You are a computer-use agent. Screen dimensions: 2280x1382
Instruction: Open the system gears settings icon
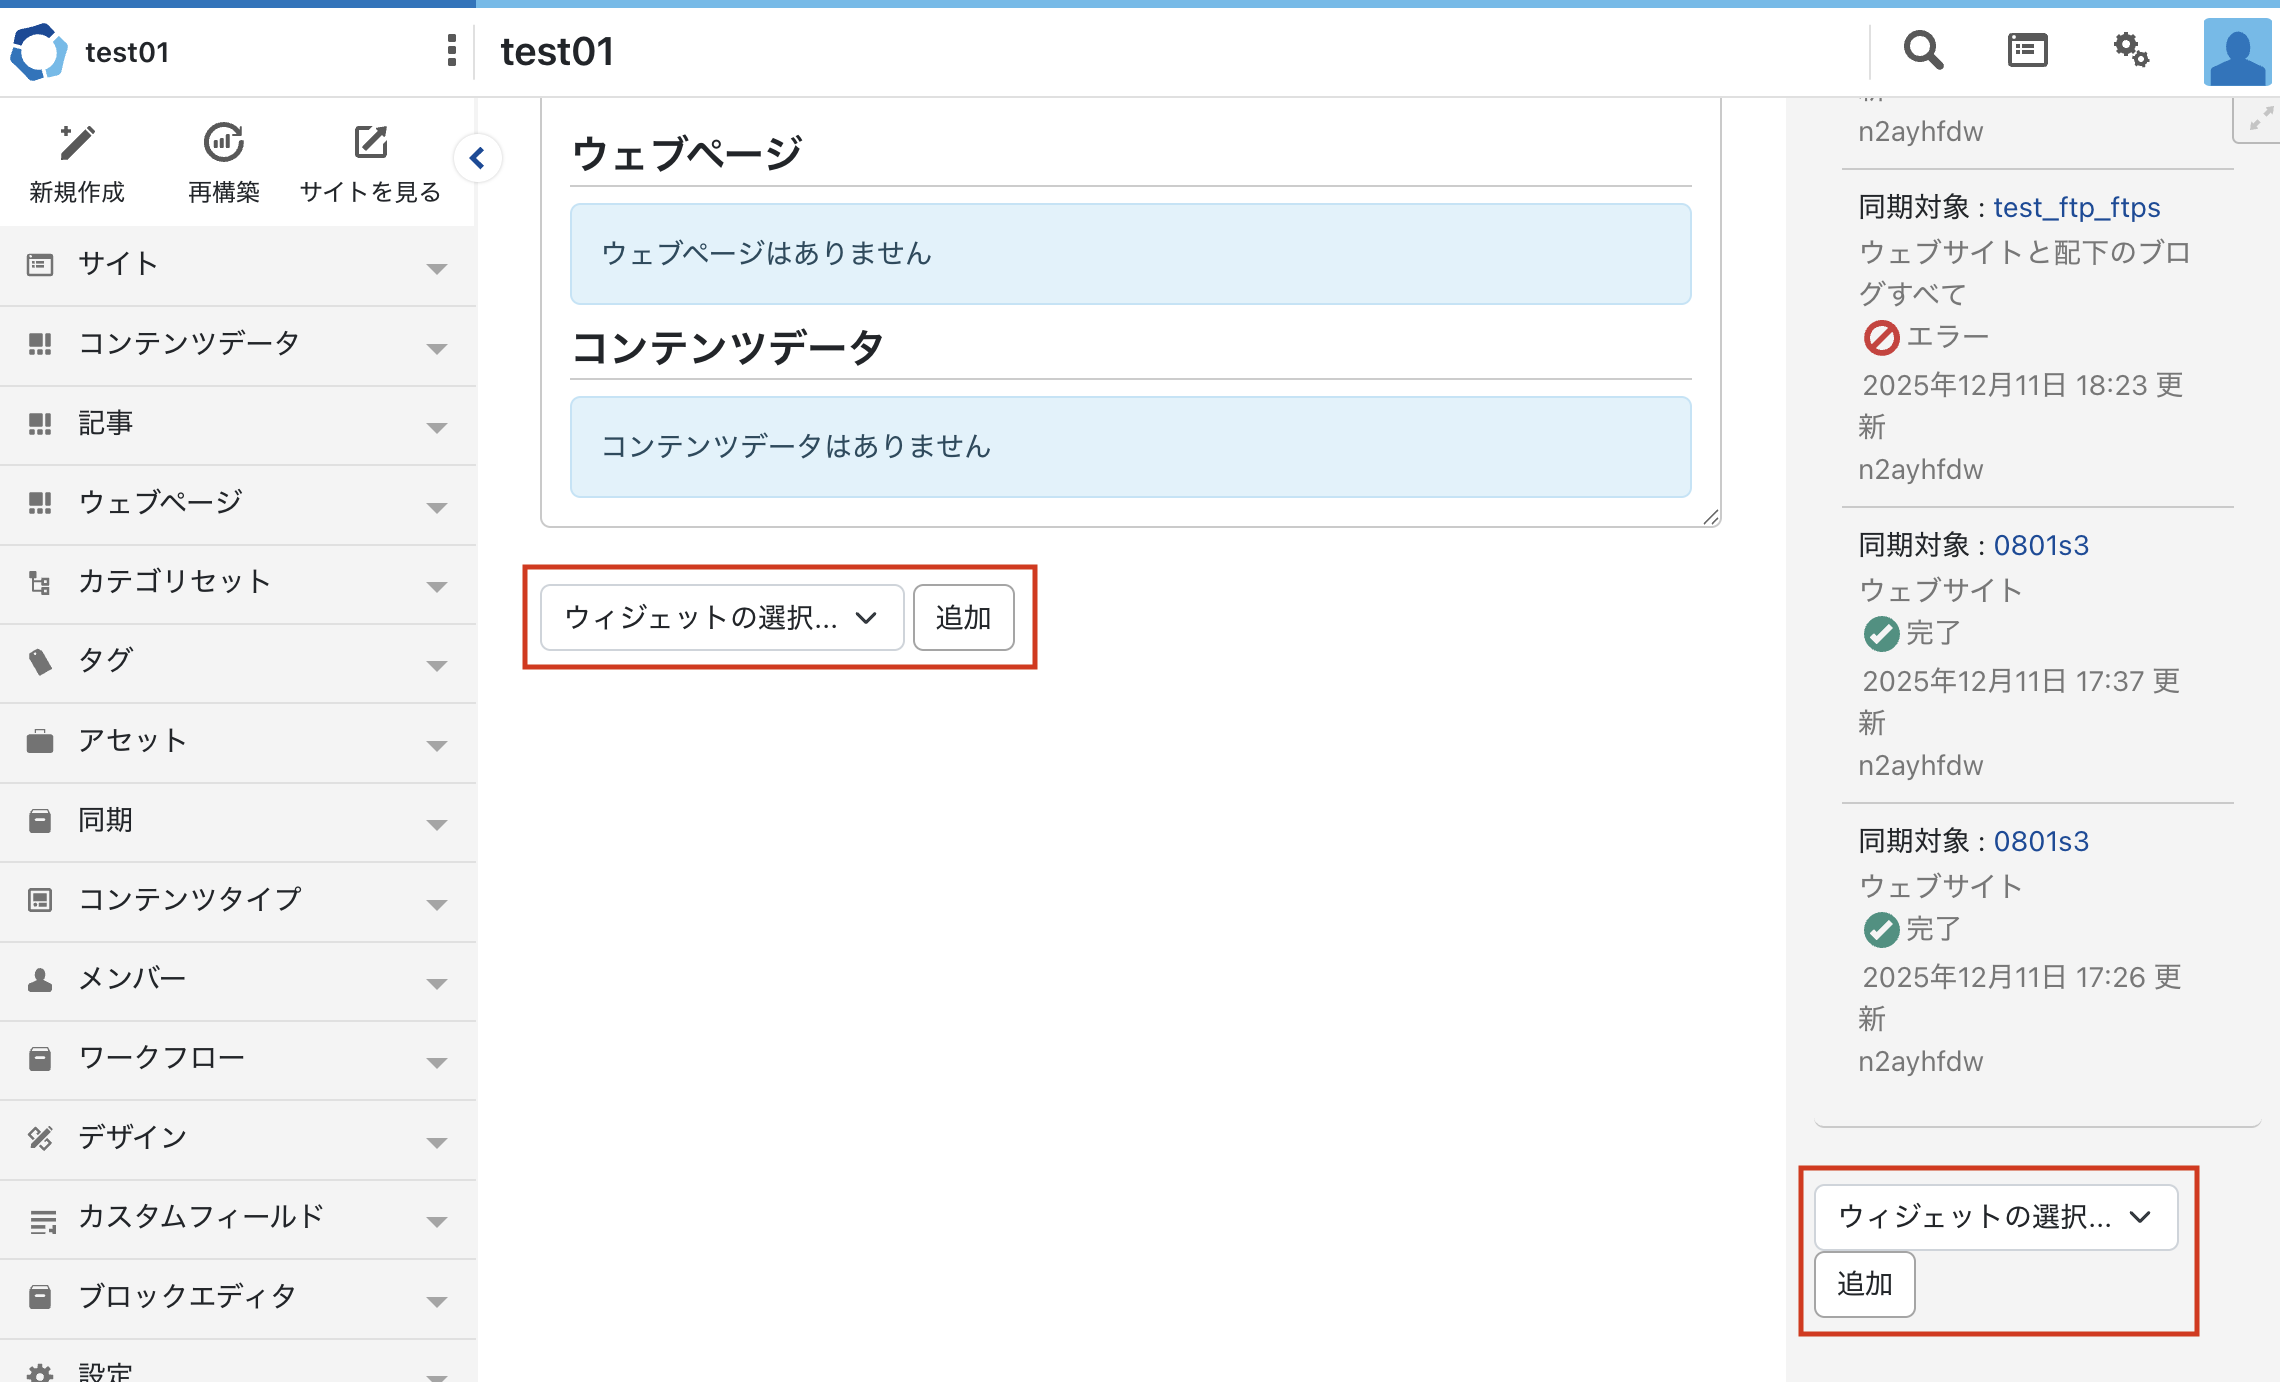(x=2131, y=50)
